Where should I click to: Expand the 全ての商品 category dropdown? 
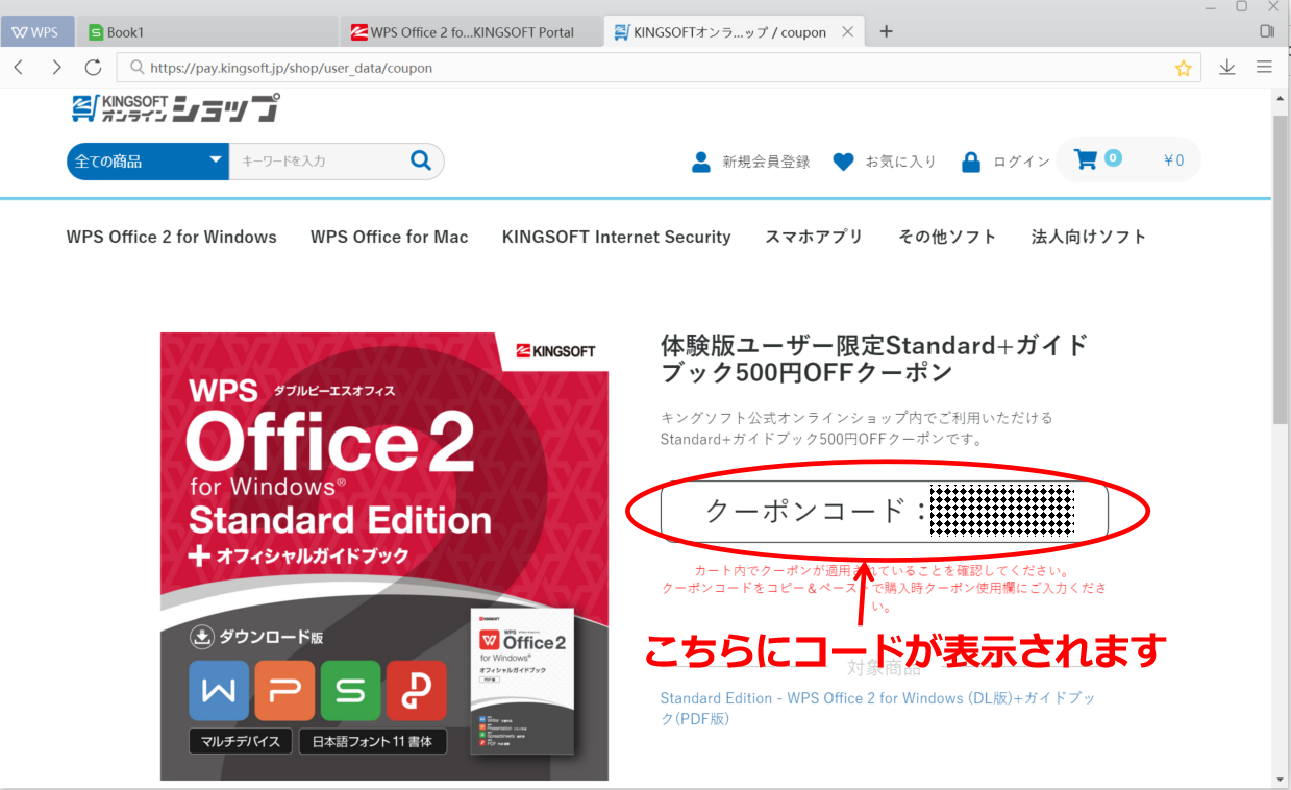(148, 161)
